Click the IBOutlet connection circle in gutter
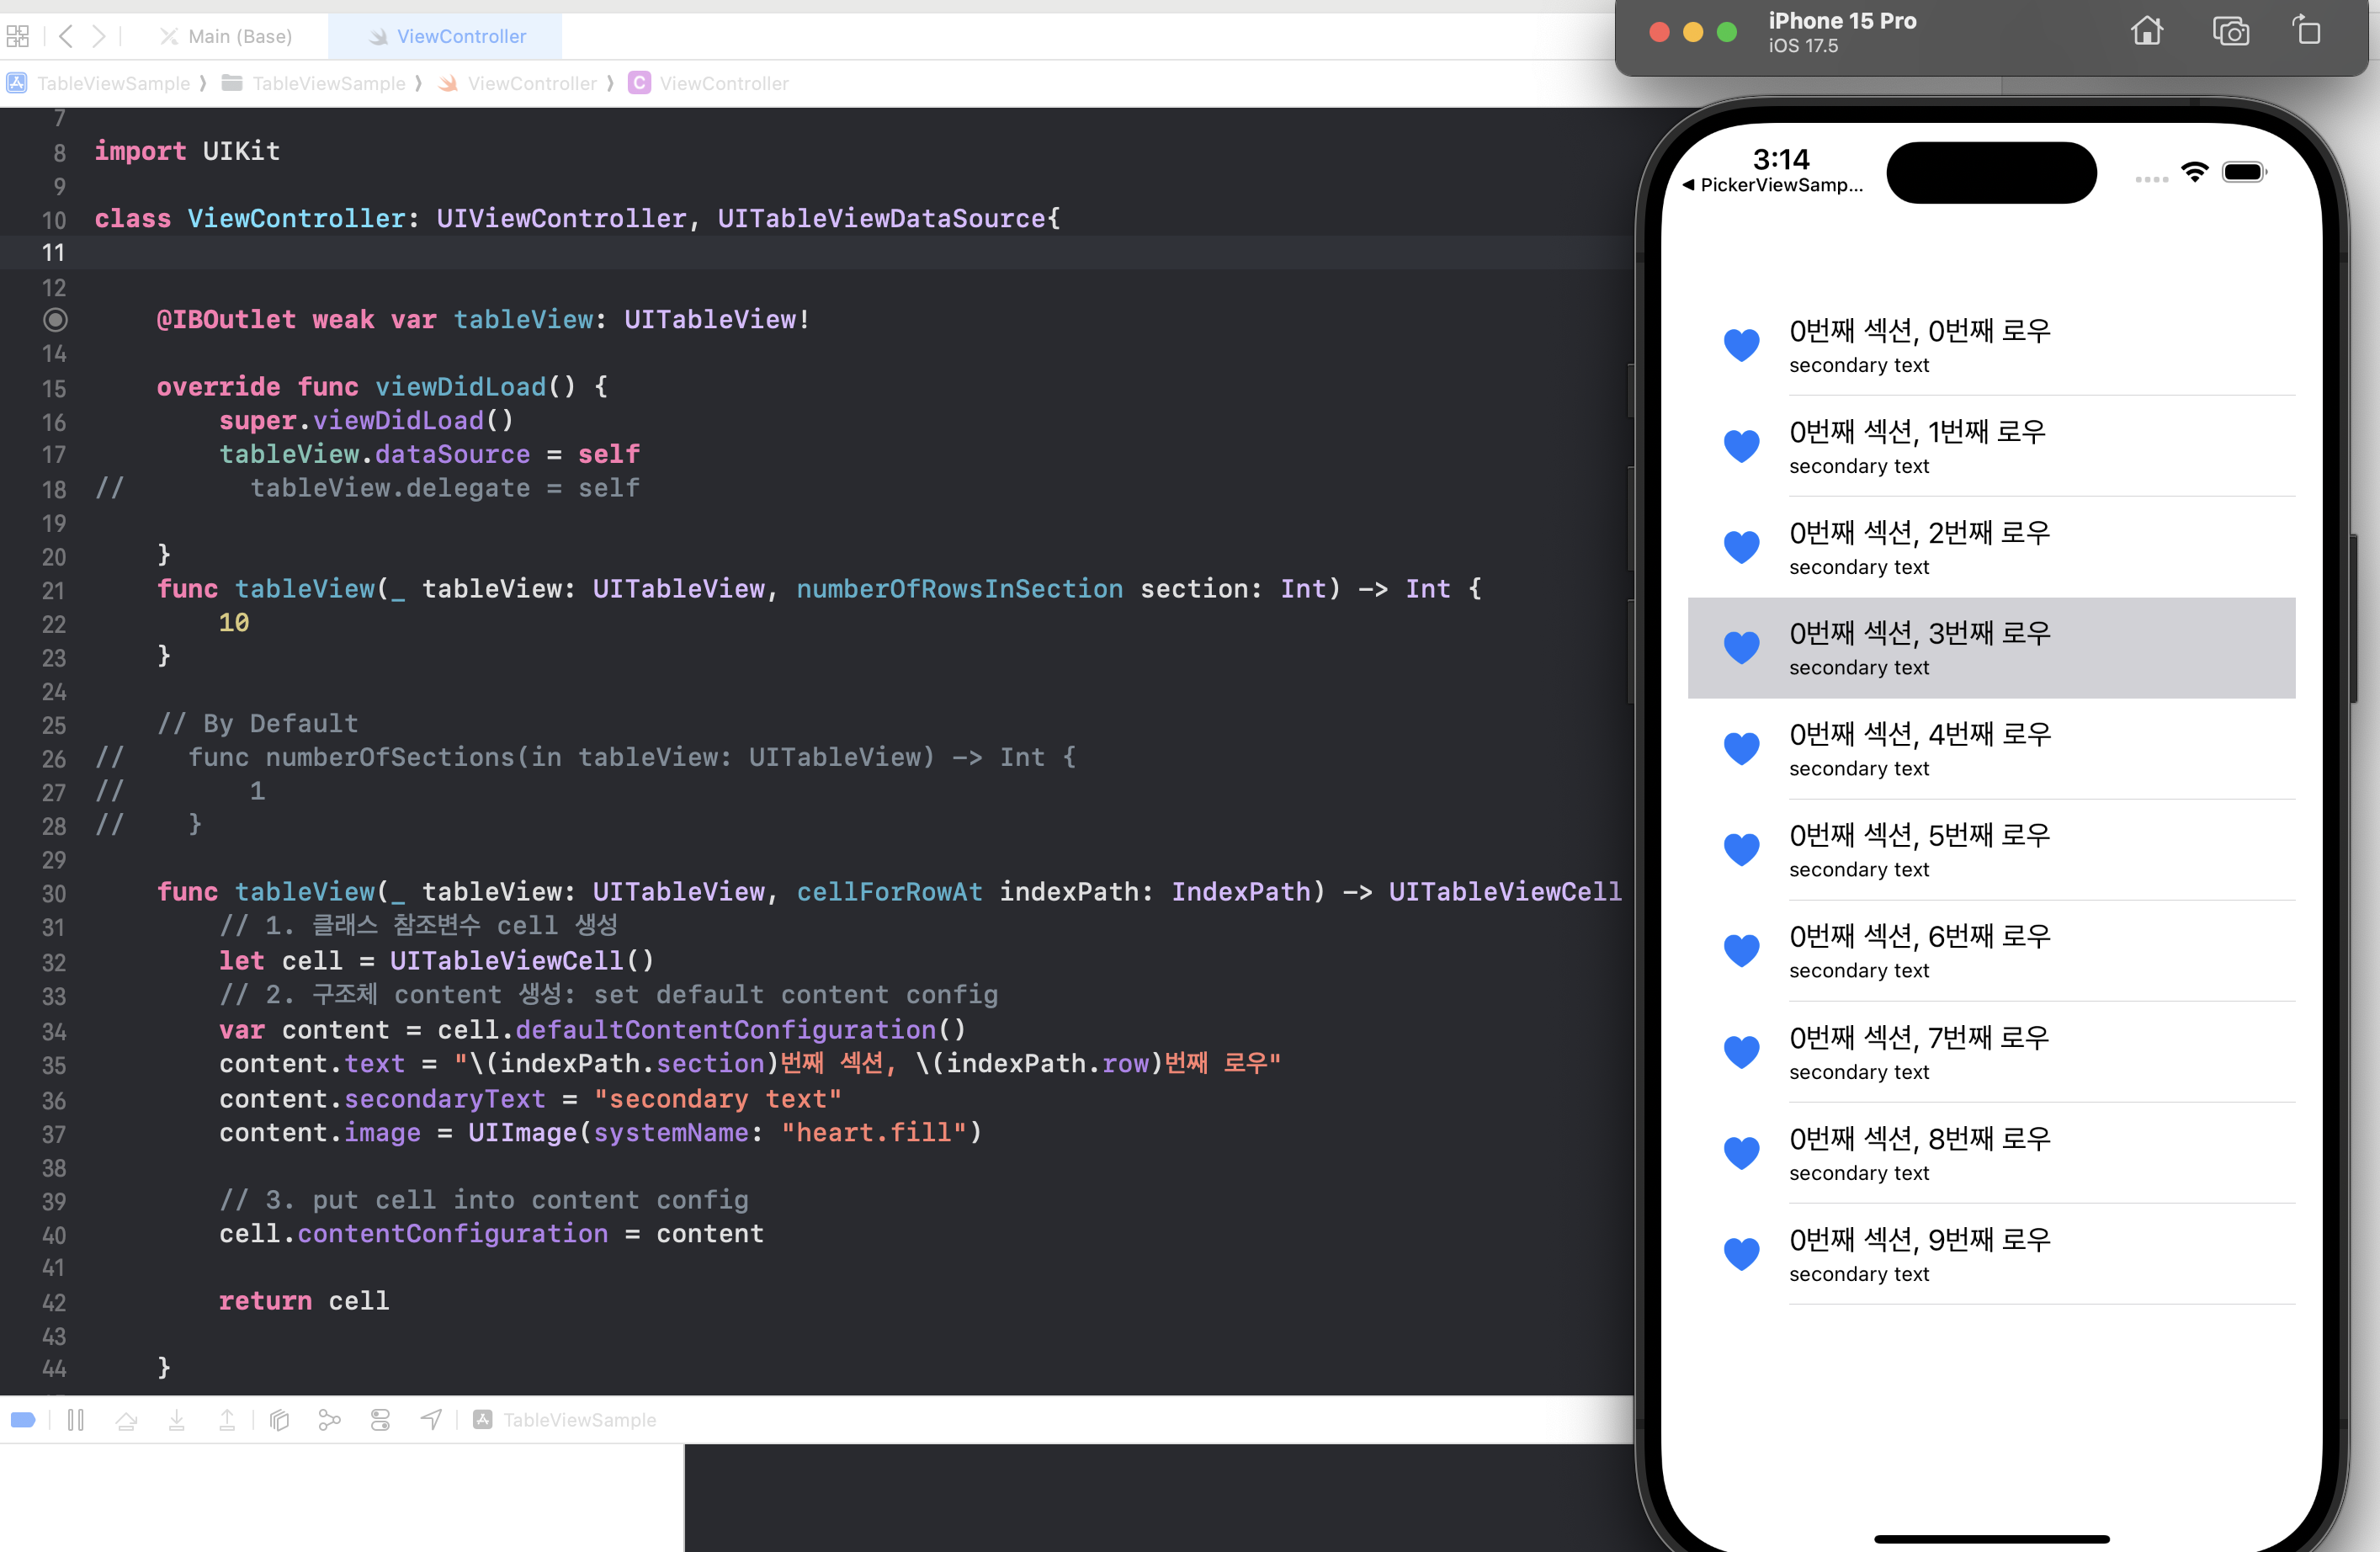The image size is (2380, 1552). pos(55,320)
